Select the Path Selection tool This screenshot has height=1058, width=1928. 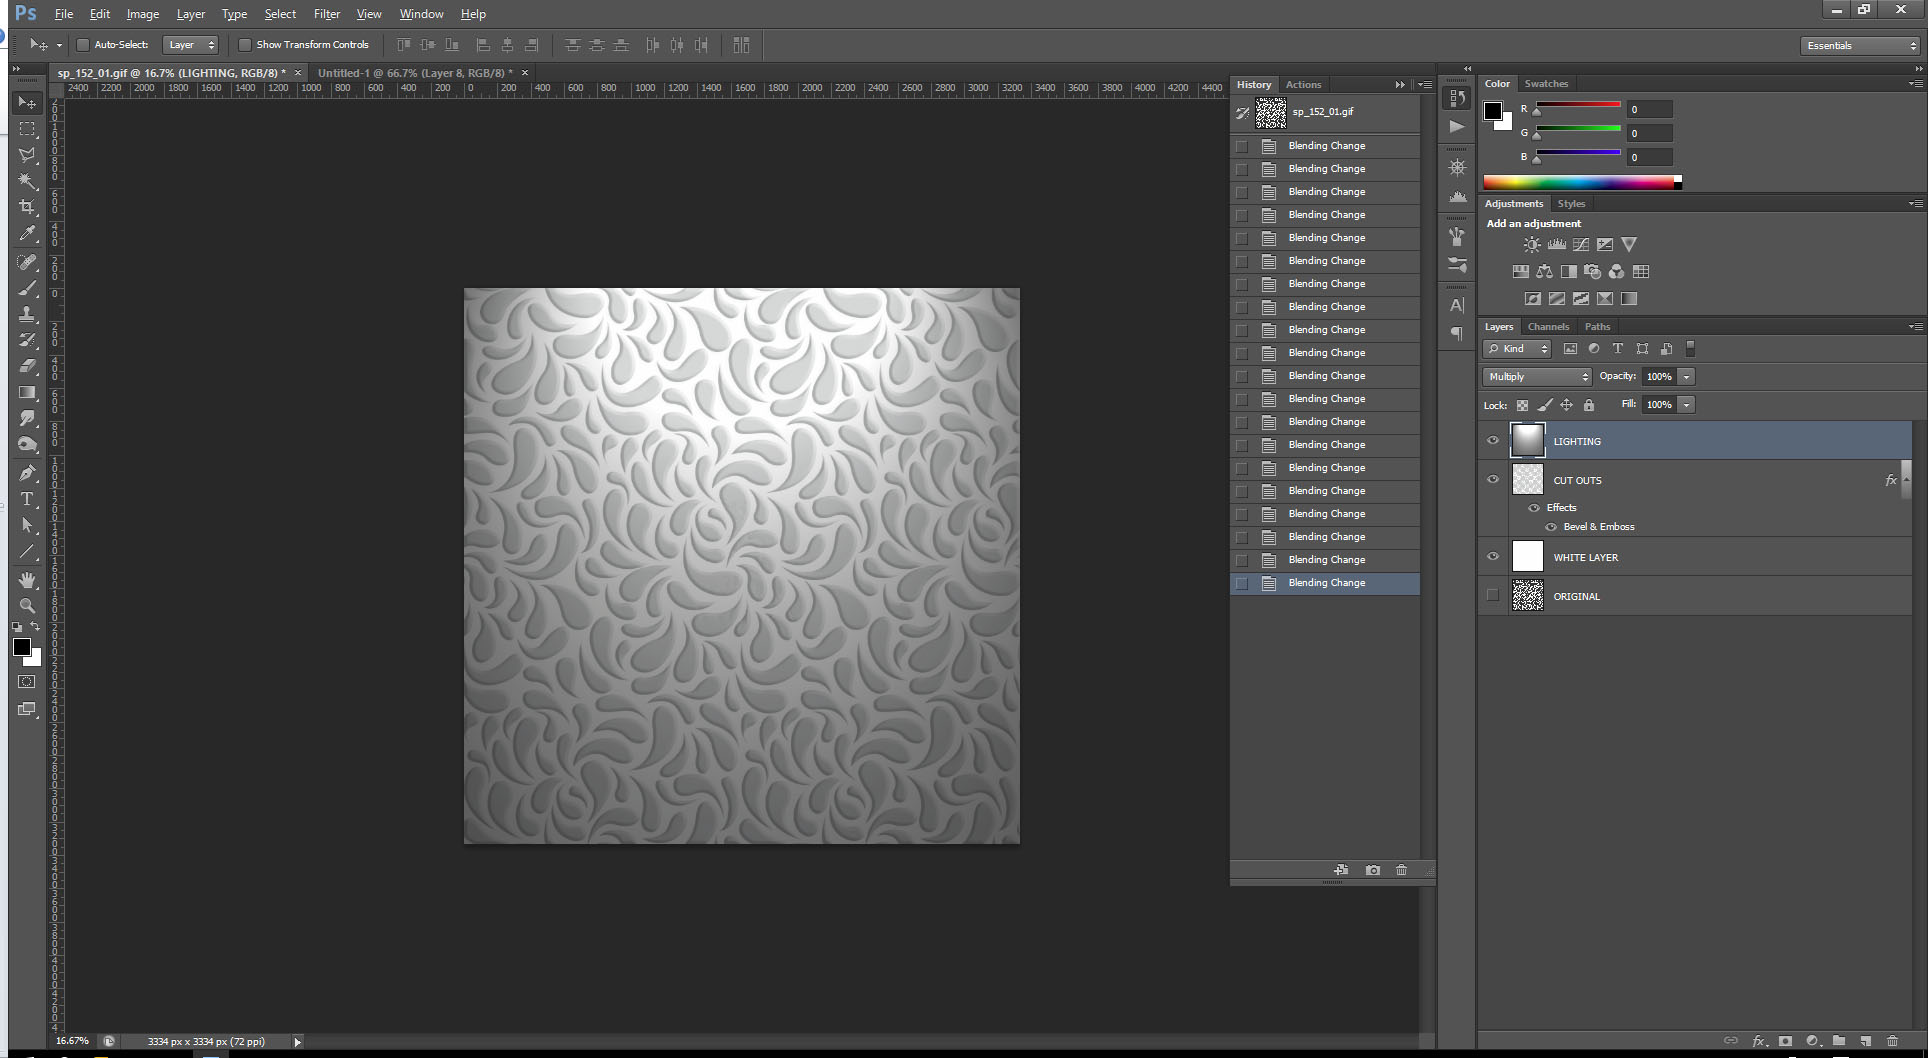coord(27,525)
